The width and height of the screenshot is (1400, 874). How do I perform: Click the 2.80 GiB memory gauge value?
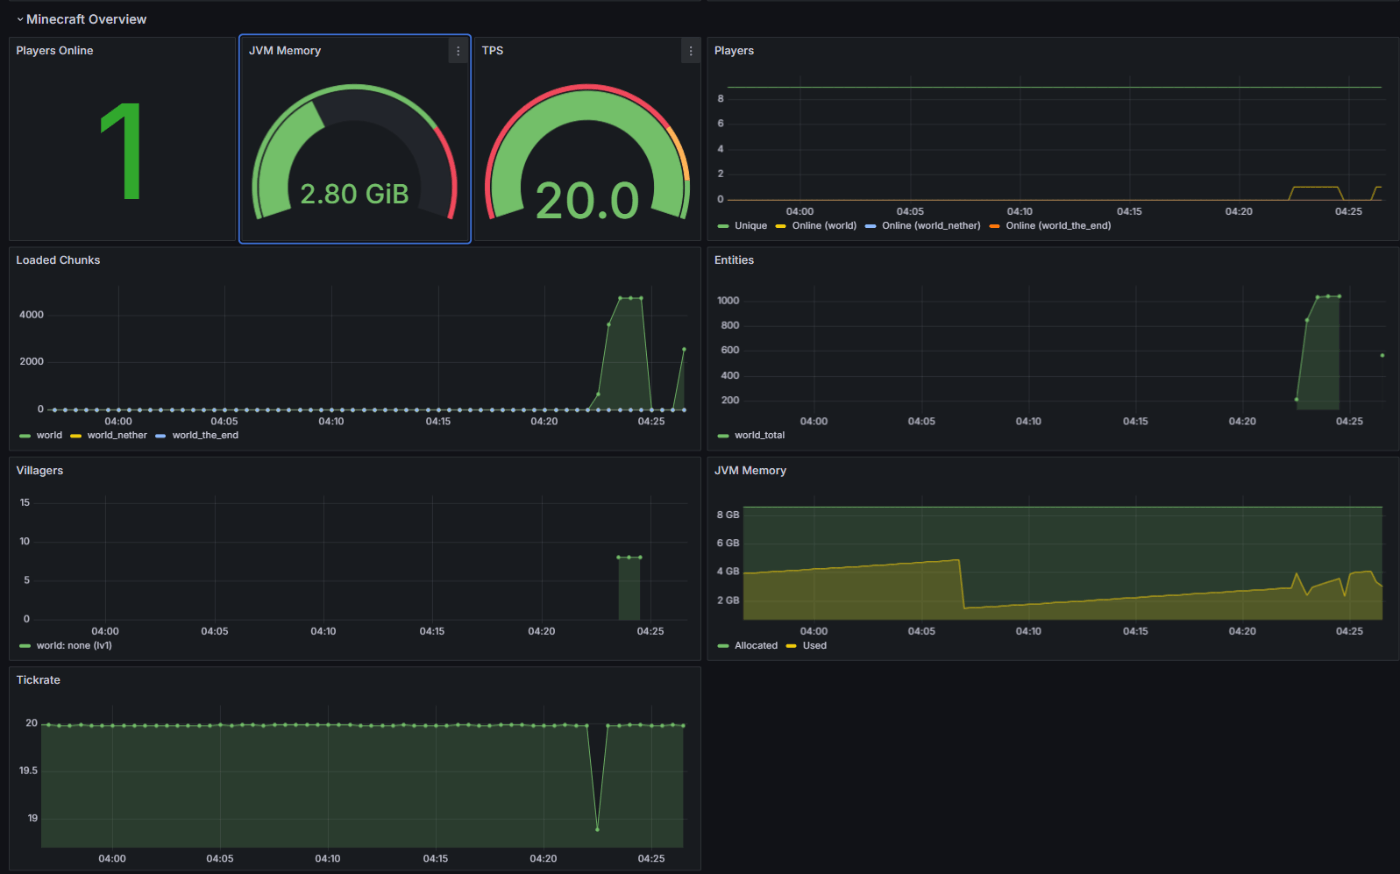pyautogui.click(x=355, y=193)
